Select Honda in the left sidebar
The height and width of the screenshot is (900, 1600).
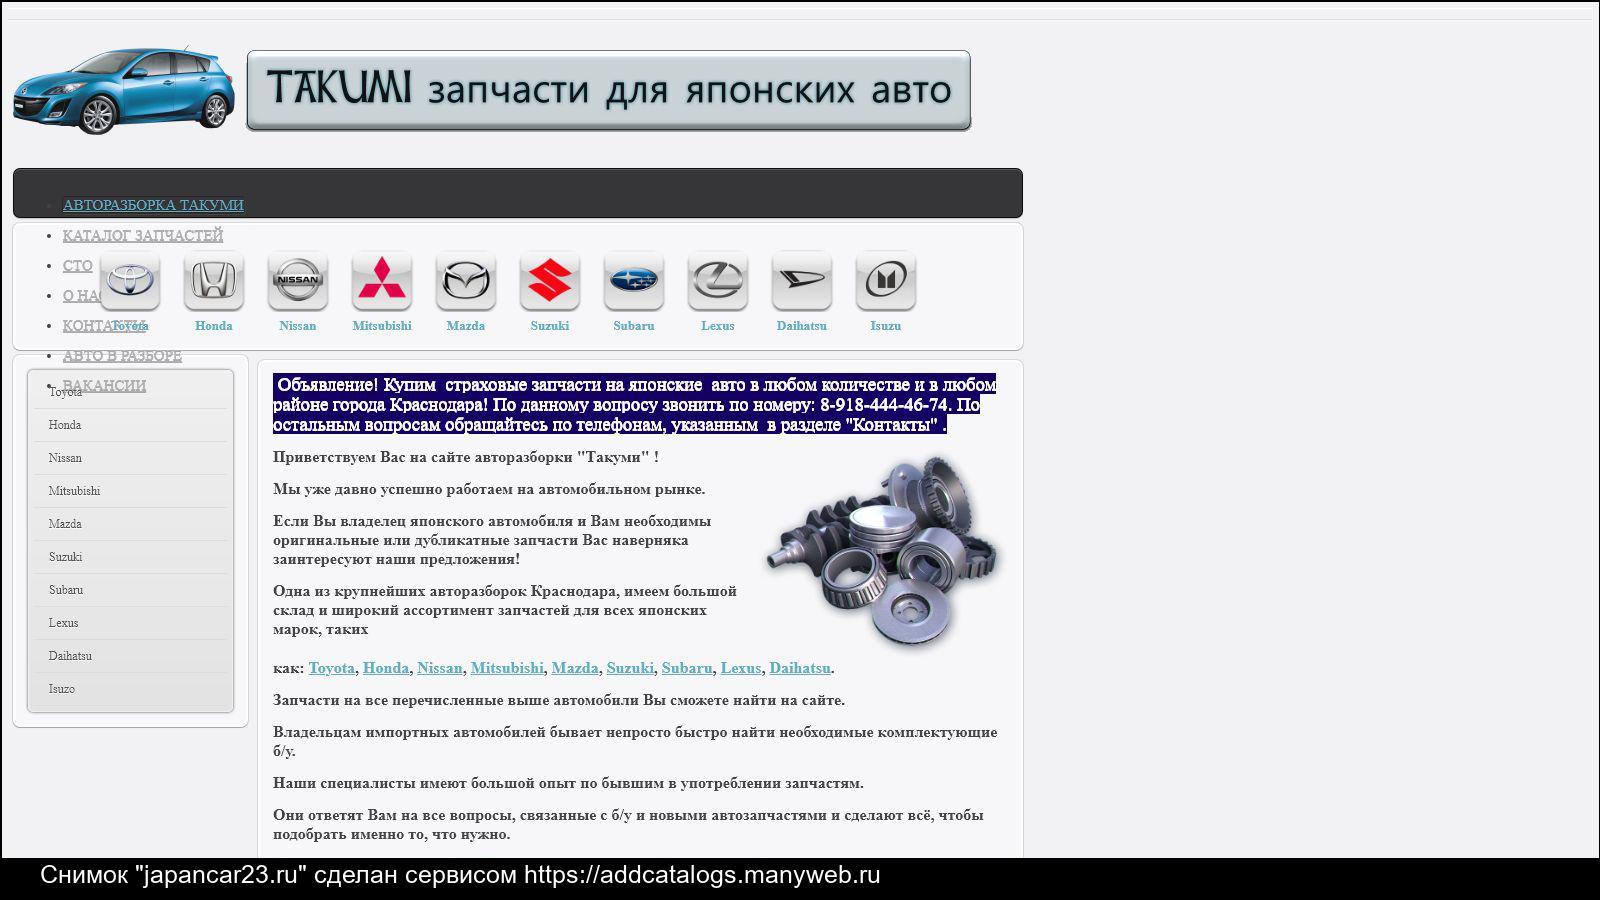tap(65, 425)
